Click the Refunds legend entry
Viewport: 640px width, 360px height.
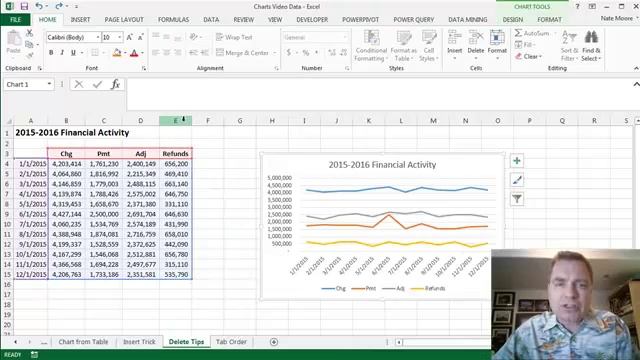click(428, 288)
